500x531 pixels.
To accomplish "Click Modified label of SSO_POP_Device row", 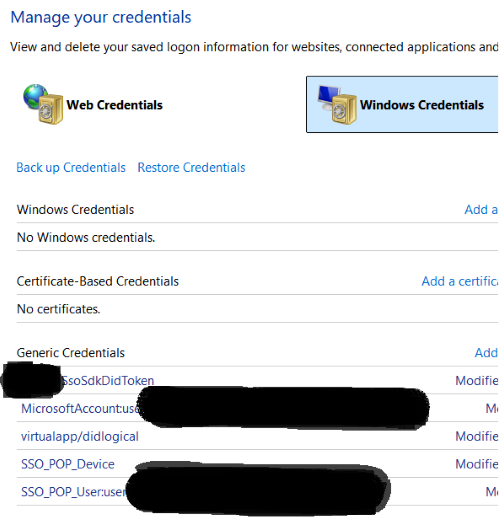I will pos(477,464).
